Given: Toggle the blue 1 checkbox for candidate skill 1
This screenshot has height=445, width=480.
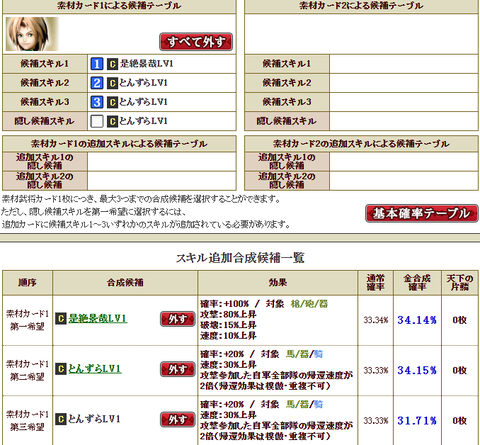Looking at the screenshot, I should click(97, 64).
